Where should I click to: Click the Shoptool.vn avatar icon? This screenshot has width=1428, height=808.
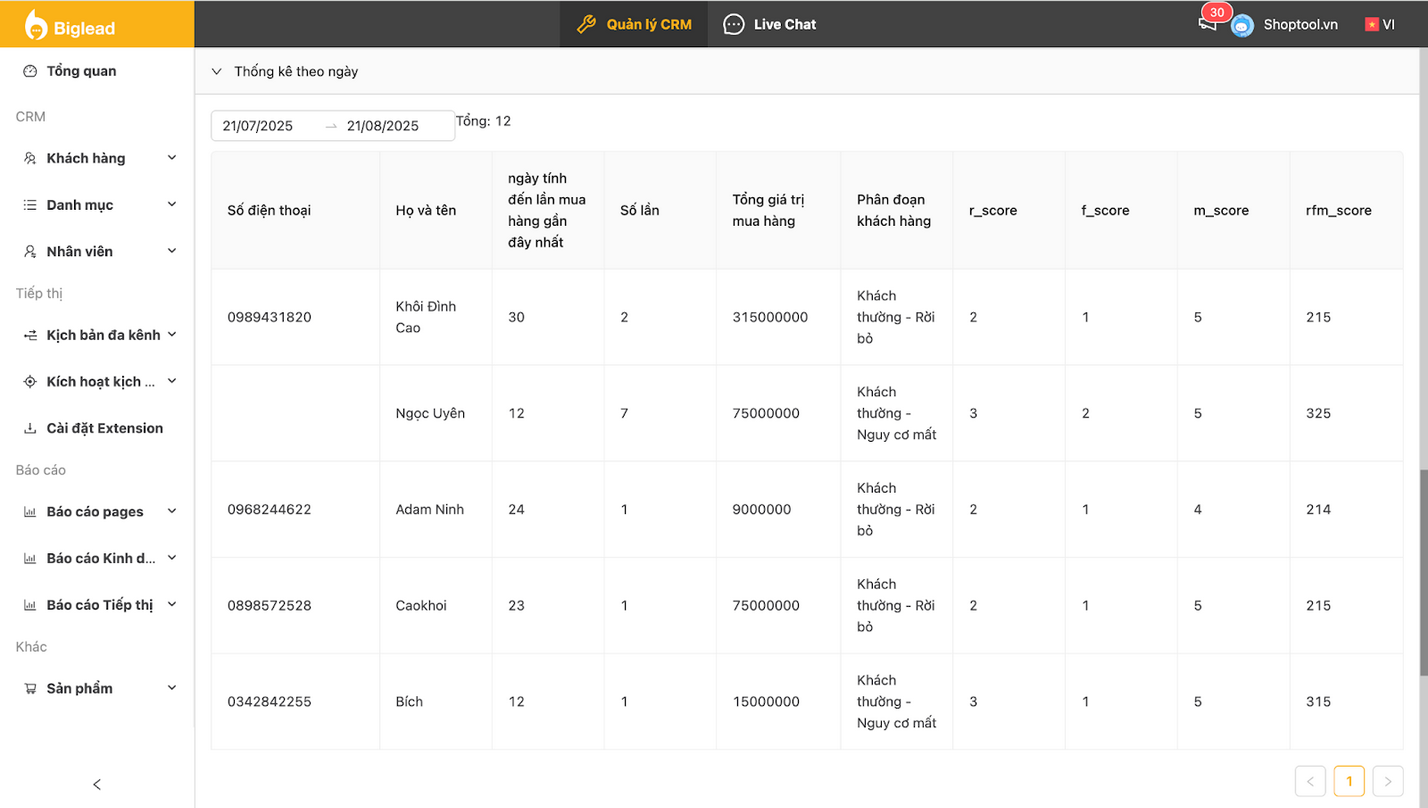[1242, 25]
